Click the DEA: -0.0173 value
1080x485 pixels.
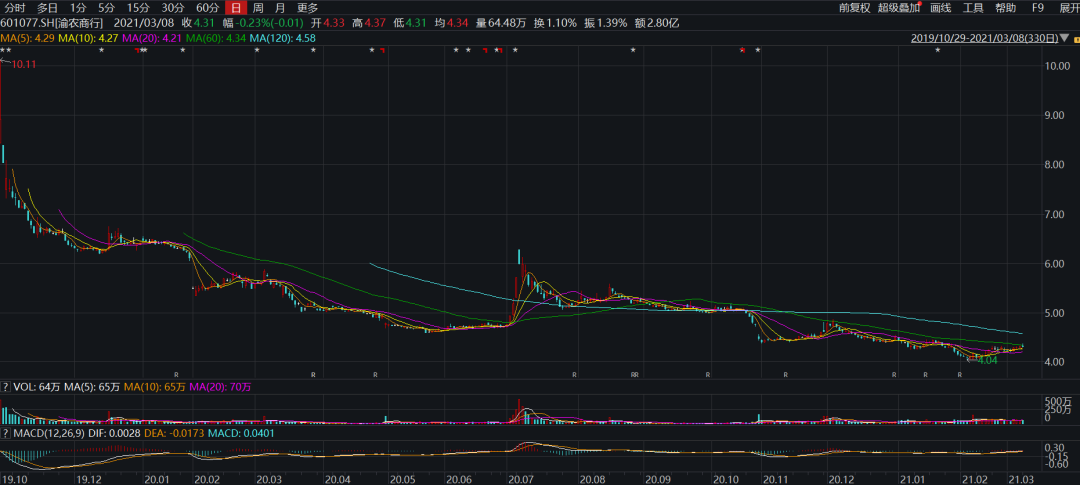(x=176, y=433)
